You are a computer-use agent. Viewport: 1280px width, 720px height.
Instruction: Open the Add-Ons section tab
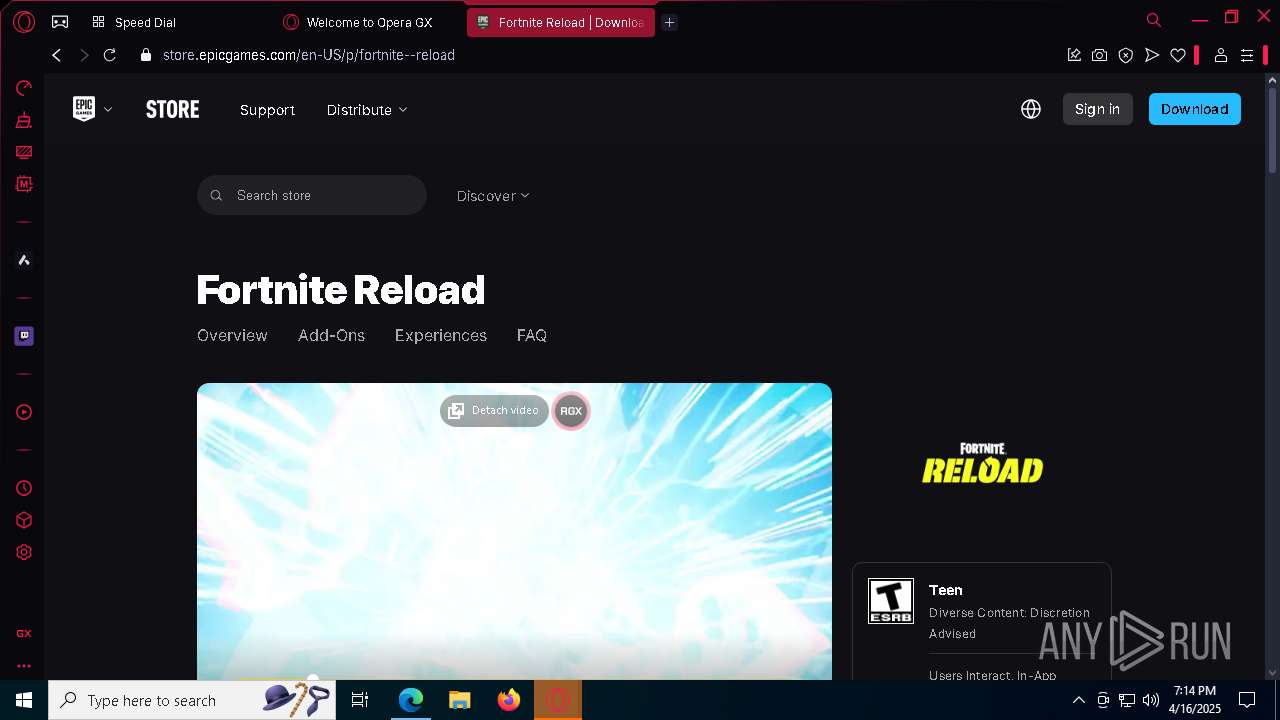[331, 336]
